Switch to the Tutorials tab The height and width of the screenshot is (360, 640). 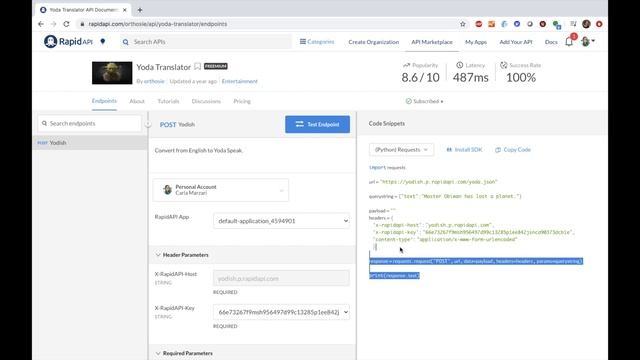[168, 101]
